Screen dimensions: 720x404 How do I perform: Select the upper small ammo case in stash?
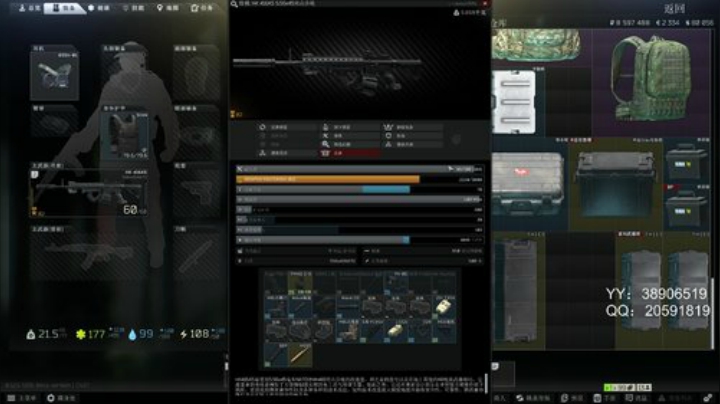tap(686, 160)
